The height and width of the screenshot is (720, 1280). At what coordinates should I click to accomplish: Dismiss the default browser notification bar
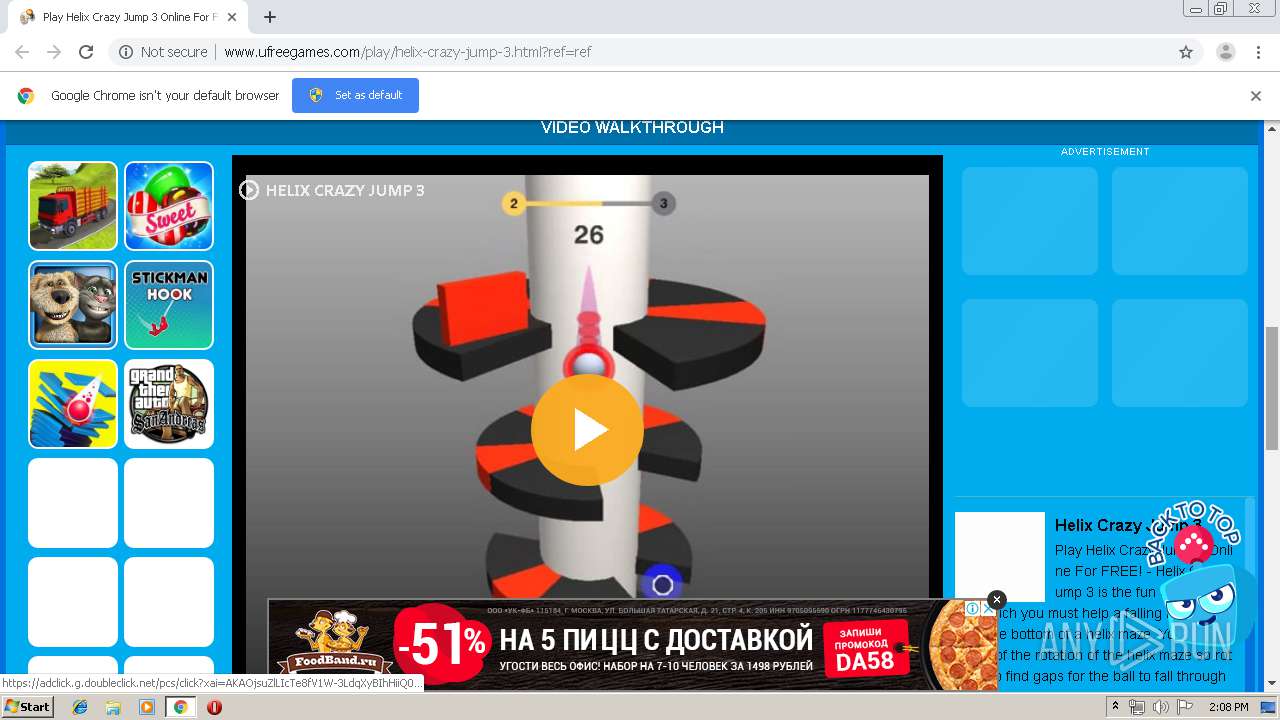1256,96
